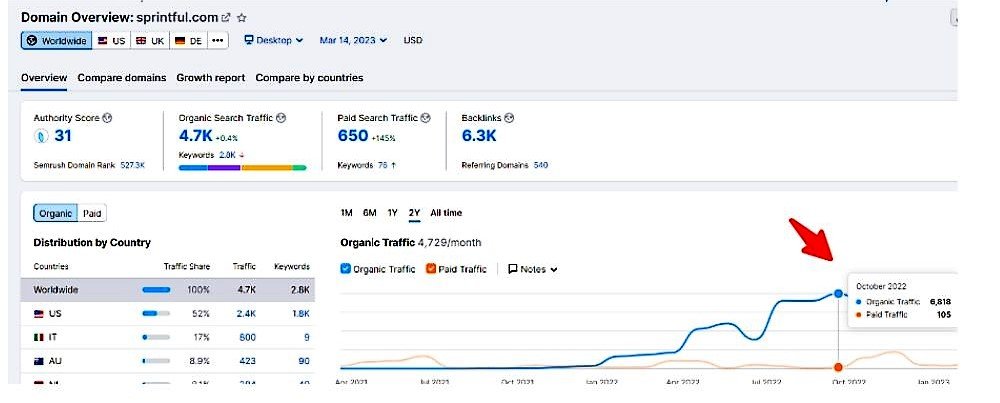This screenshot has height=403, width=1000.
Task: Show Paid Search Traffic info icon
Action: click(x=425, y=118)
